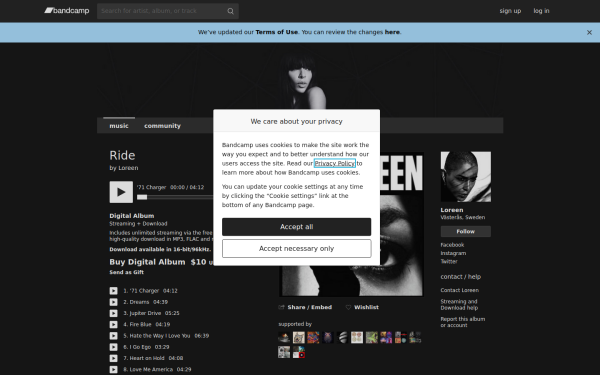Click Buy Digital Album
600x375 pixels.
pyautogui.click(x=147, y=262)
